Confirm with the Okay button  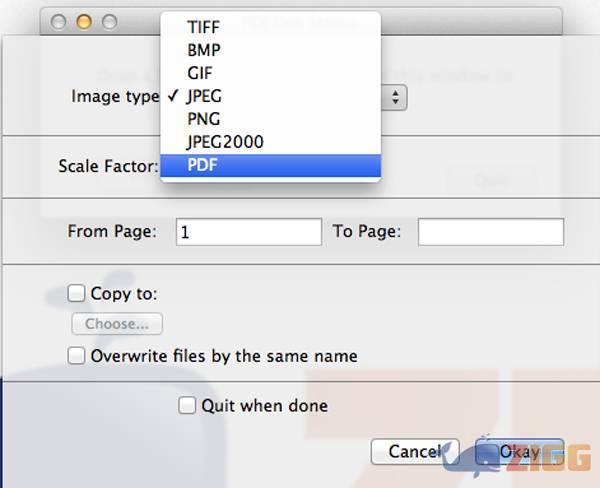click(520, 452)
